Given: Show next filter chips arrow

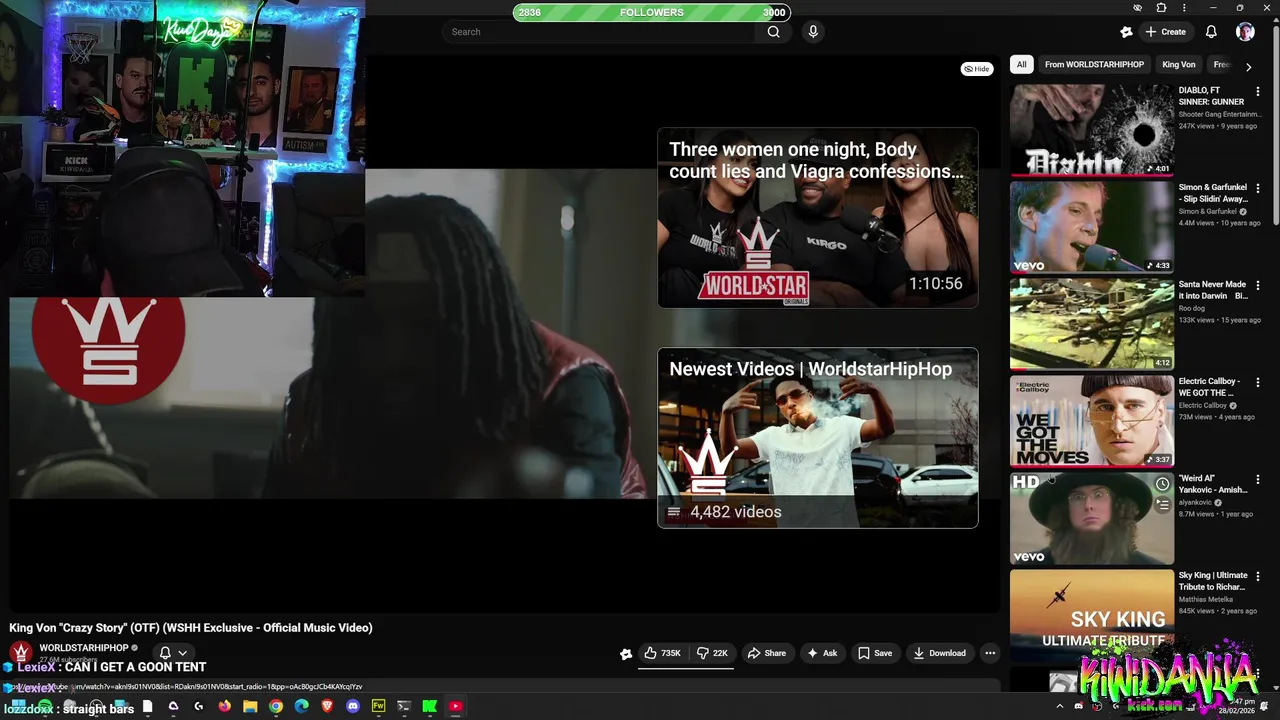Looking at the screenshot, I should (1248, 66).
